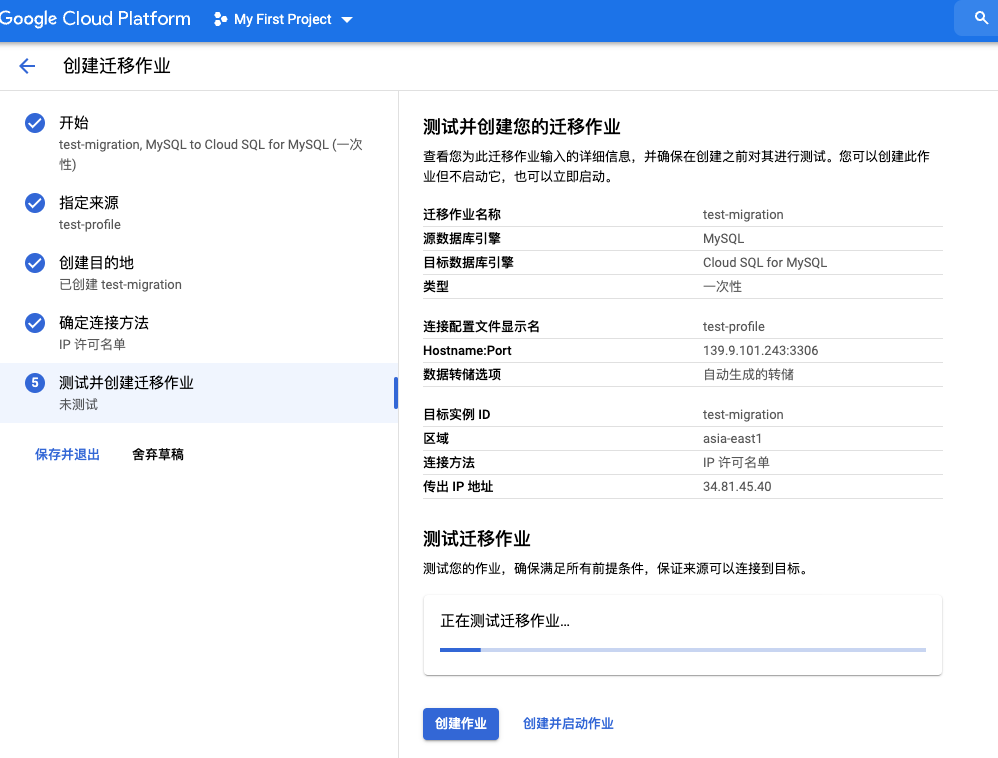Click the Google Cloud Platform logo text

95,19
